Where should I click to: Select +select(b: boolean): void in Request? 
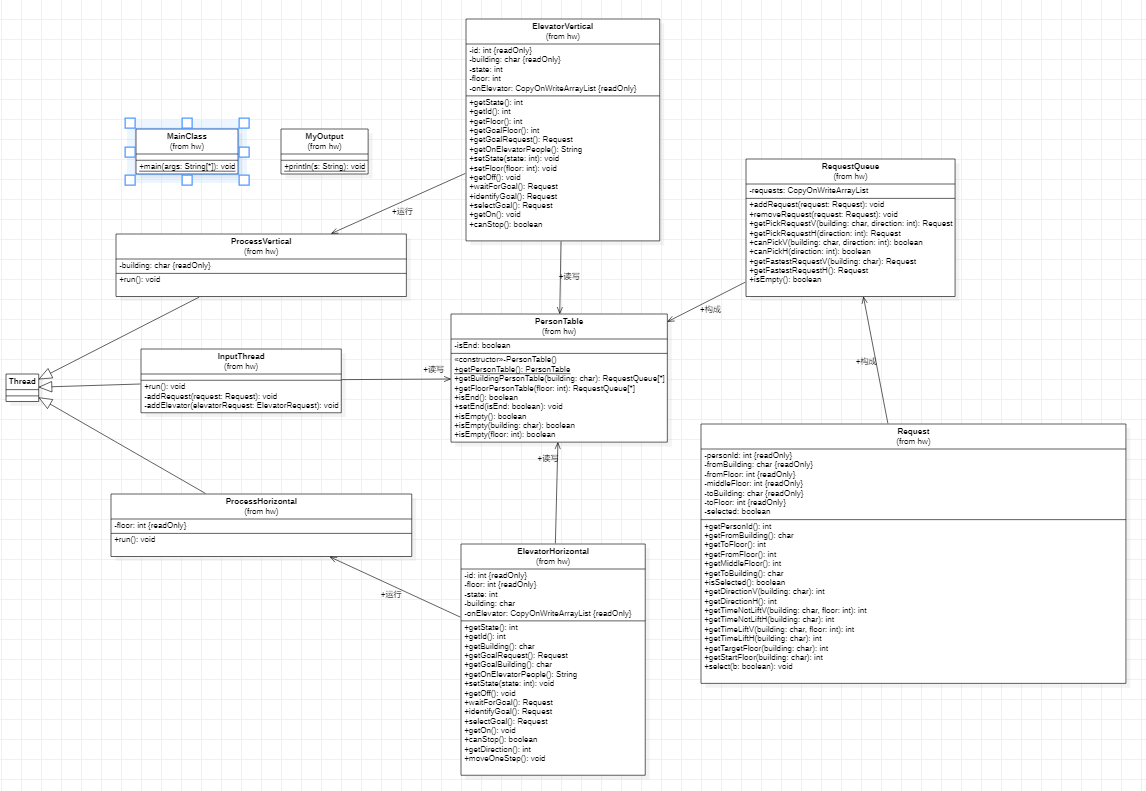click(x=748, y=667)
